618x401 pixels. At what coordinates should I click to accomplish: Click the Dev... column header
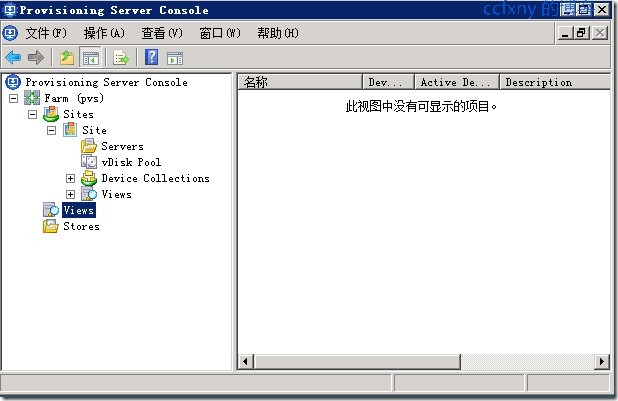[389, 82]
